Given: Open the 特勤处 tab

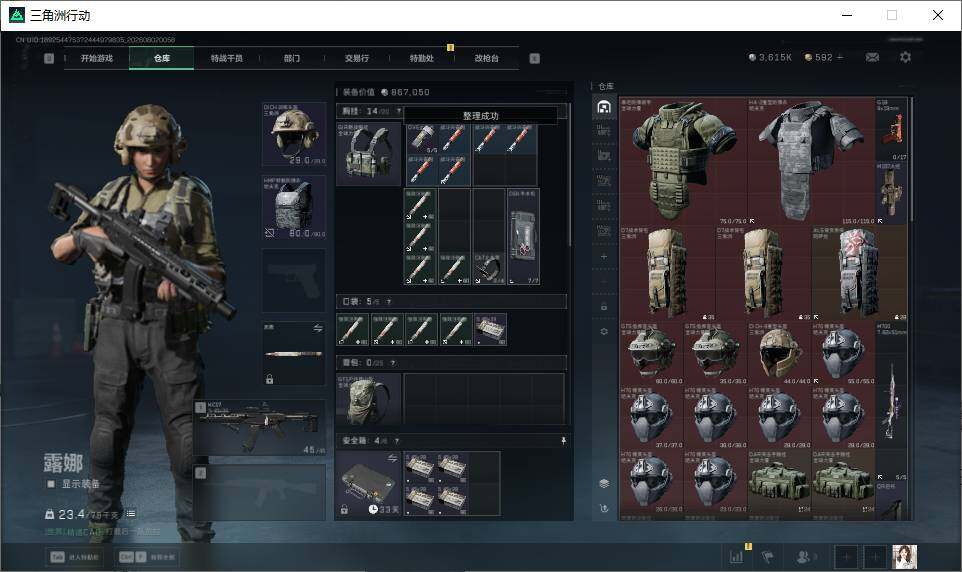Looking at the screenshot, I should [x=422, y=58].
